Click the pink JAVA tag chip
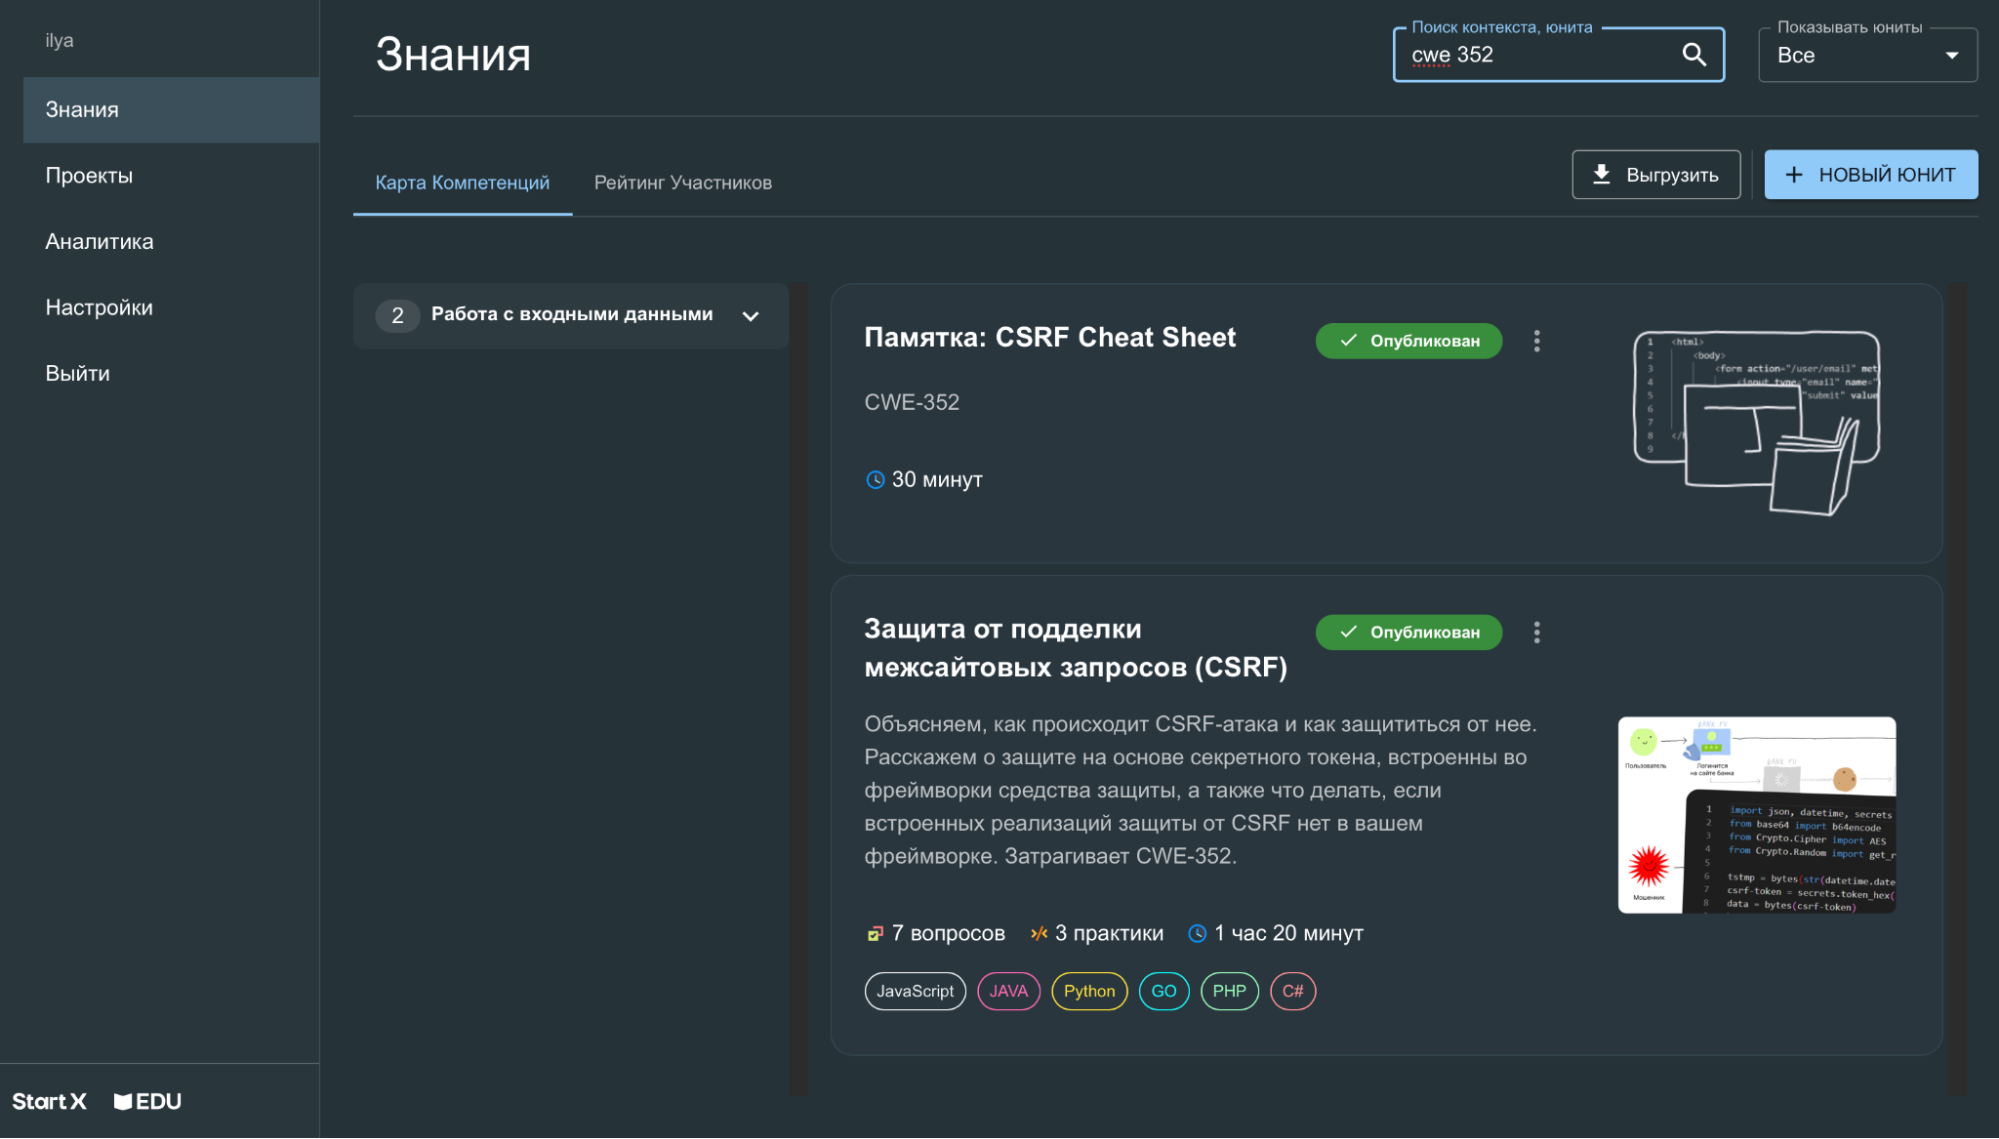The height and width of the screenshot is (1139, 1999). tap(1008, 991)
